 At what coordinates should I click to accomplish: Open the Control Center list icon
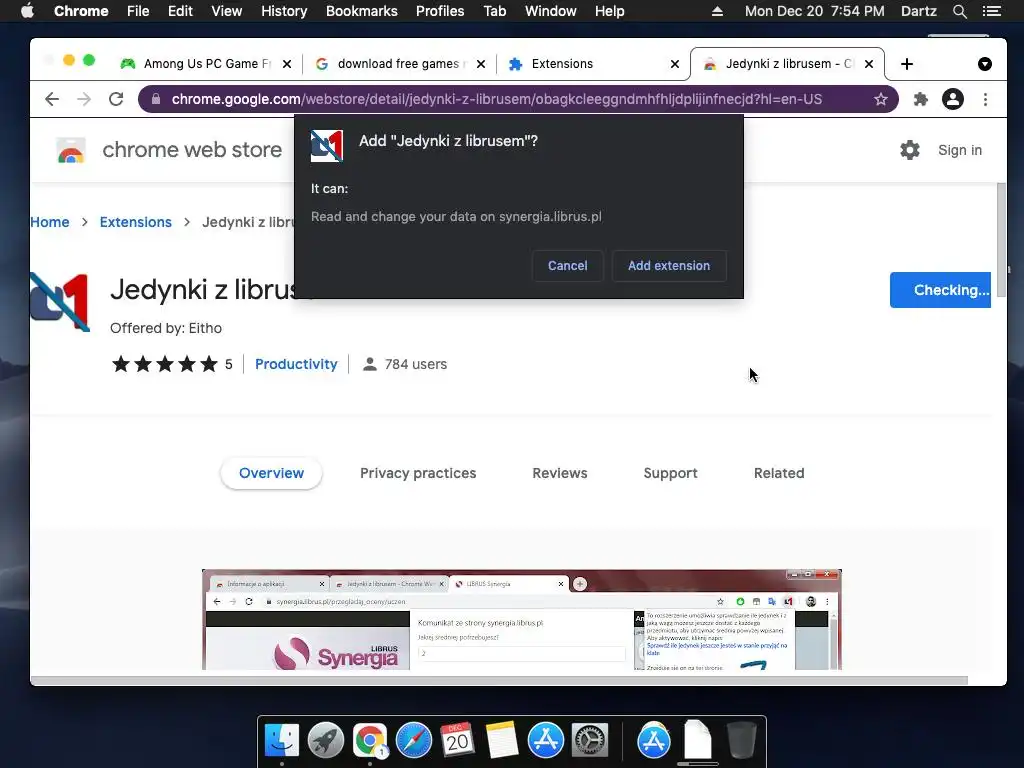[x=992, y=11]
